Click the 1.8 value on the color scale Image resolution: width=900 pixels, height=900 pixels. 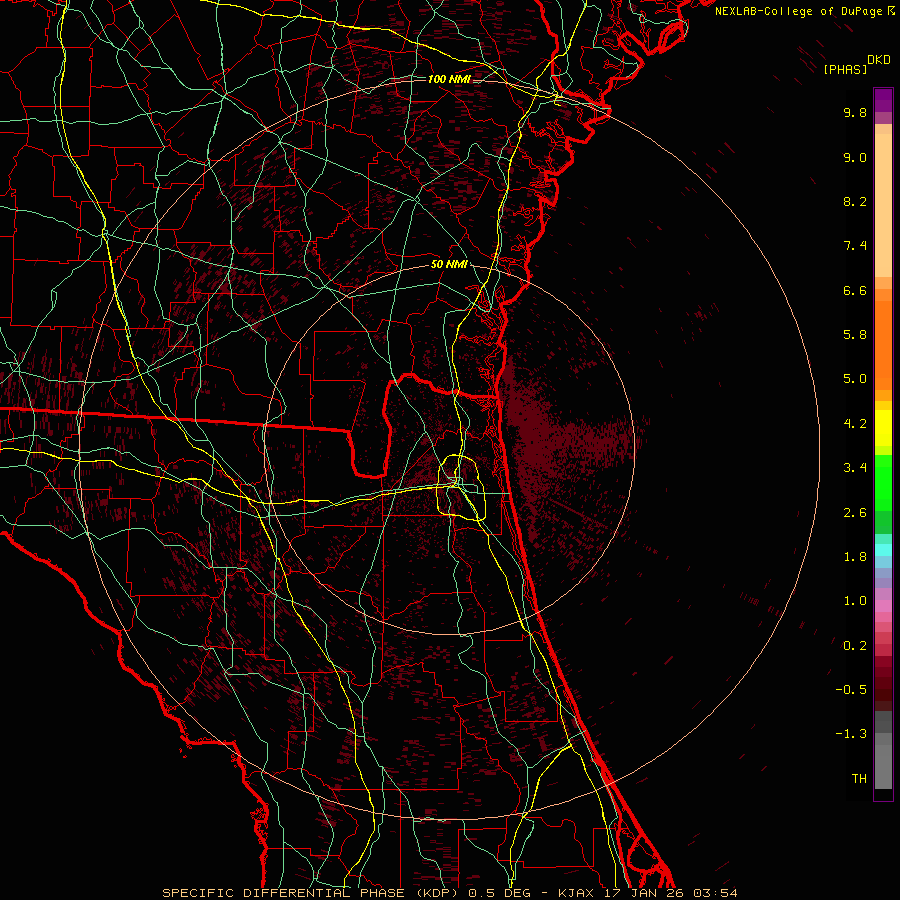[x=855, y=557]
